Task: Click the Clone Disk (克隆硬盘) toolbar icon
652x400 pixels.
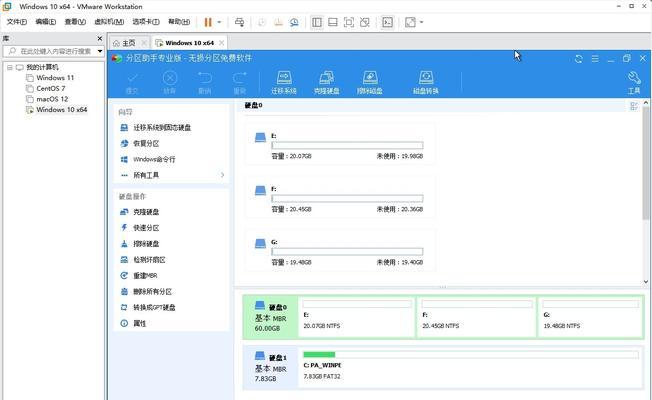Action: pyautogui.click(x=326, y=78)
